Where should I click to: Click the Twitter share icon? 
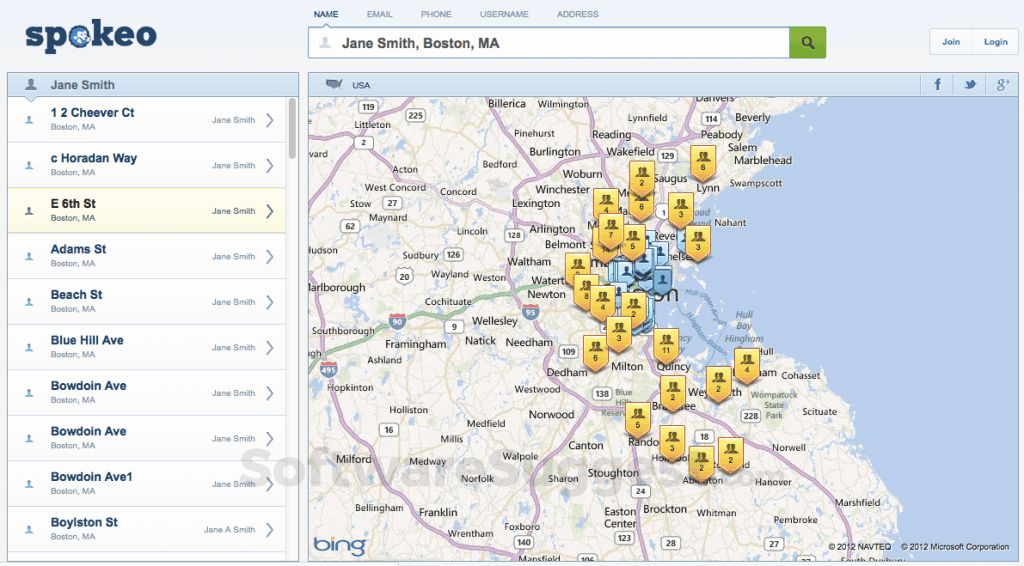pyautogui.click(x=970, y=84)
